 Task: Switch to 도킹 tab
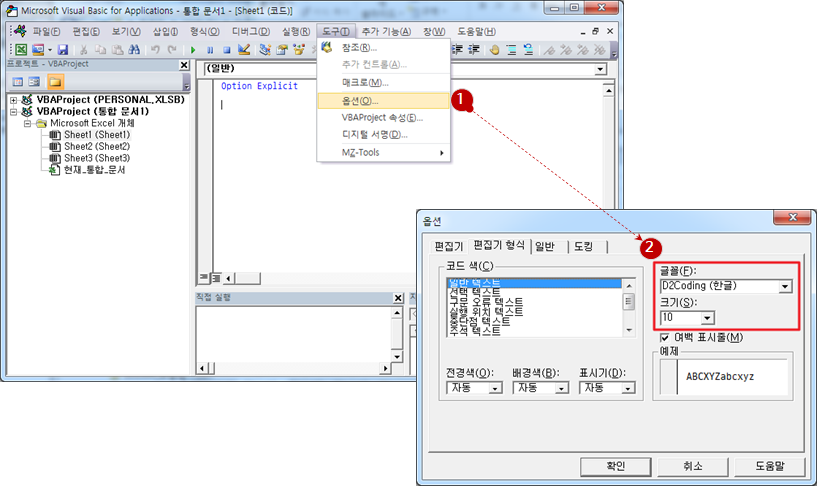[x=584, y=246]
